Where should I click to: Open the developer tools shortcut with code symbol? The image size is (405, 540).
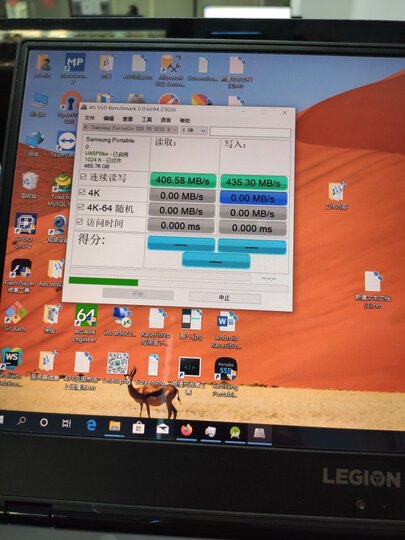coord(189,375)
